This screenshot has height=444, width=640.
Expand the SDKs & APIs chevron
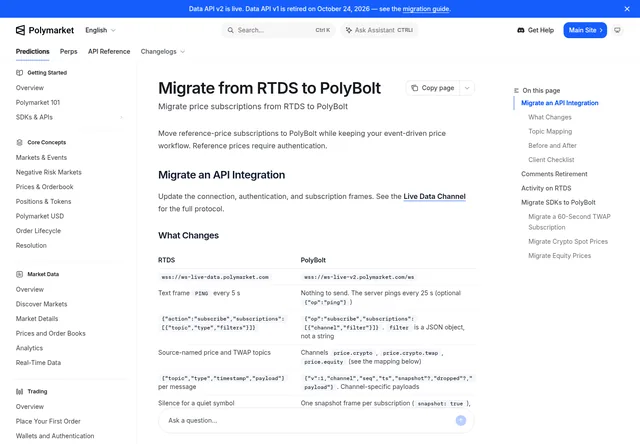(x=121, y=118)
